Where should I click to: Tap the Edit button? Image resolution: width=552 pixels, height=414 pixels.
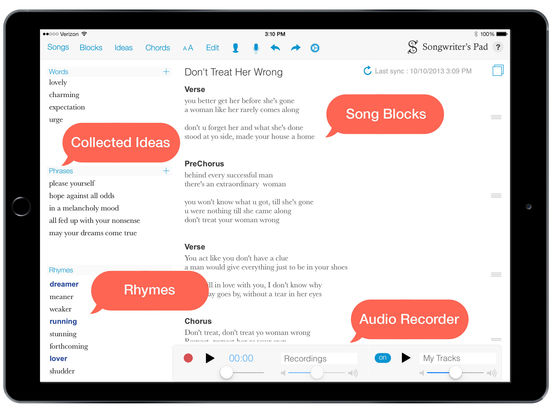[212, 48]
